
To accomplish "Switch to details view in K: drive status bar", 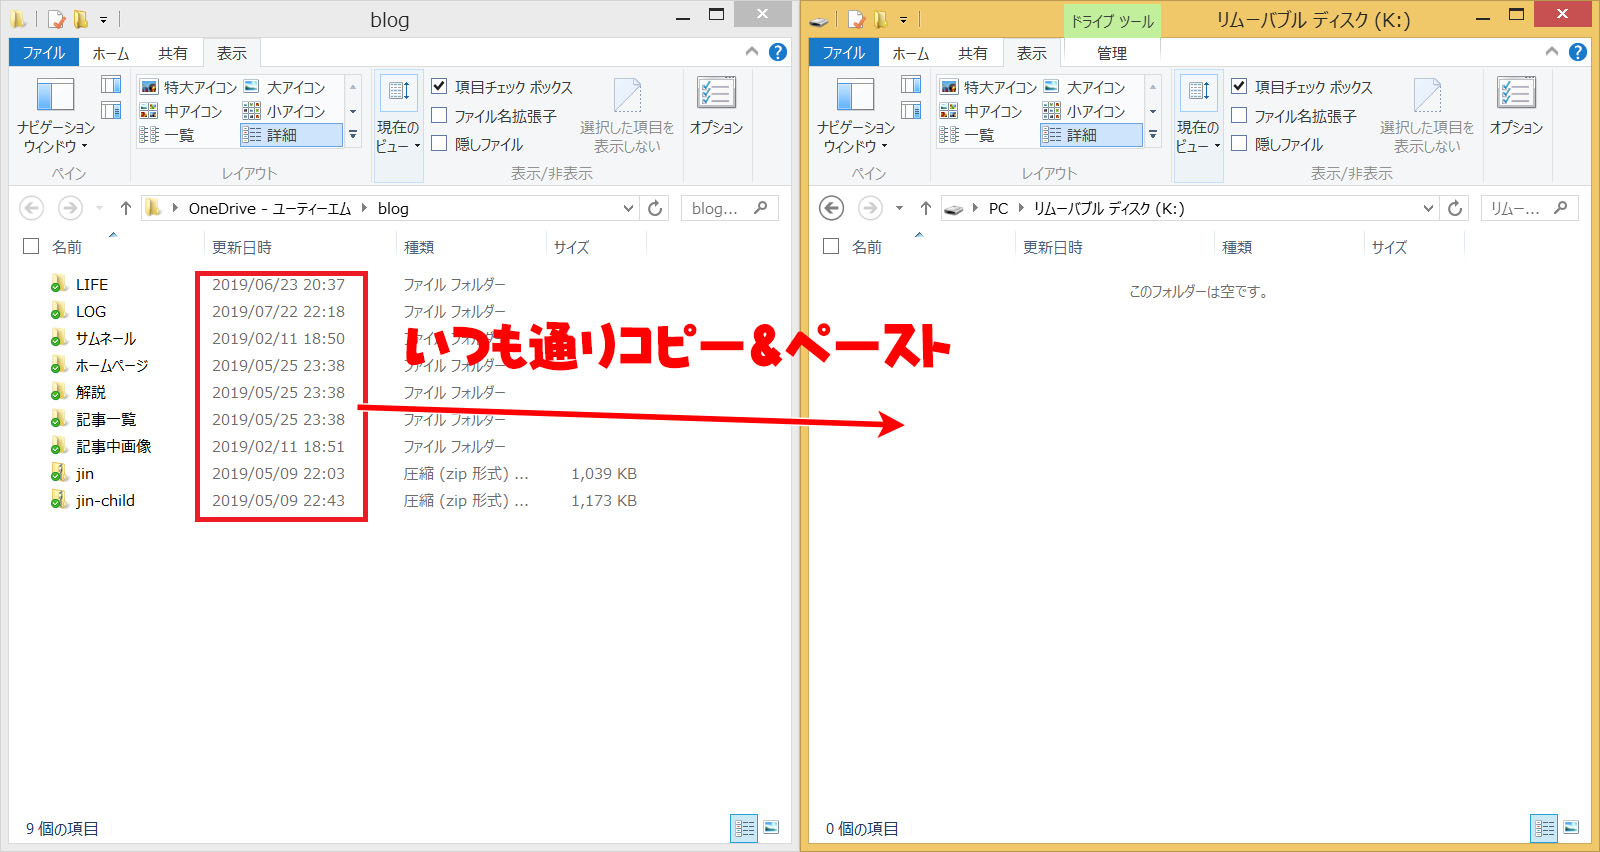I will coord(1545,828).
